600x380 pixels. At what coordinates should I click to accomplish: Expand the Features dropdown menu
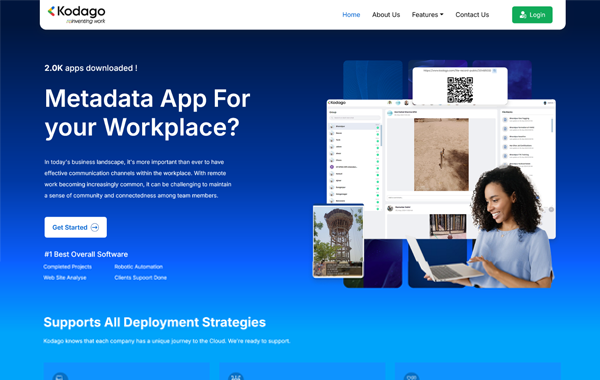tap(427, 15)
